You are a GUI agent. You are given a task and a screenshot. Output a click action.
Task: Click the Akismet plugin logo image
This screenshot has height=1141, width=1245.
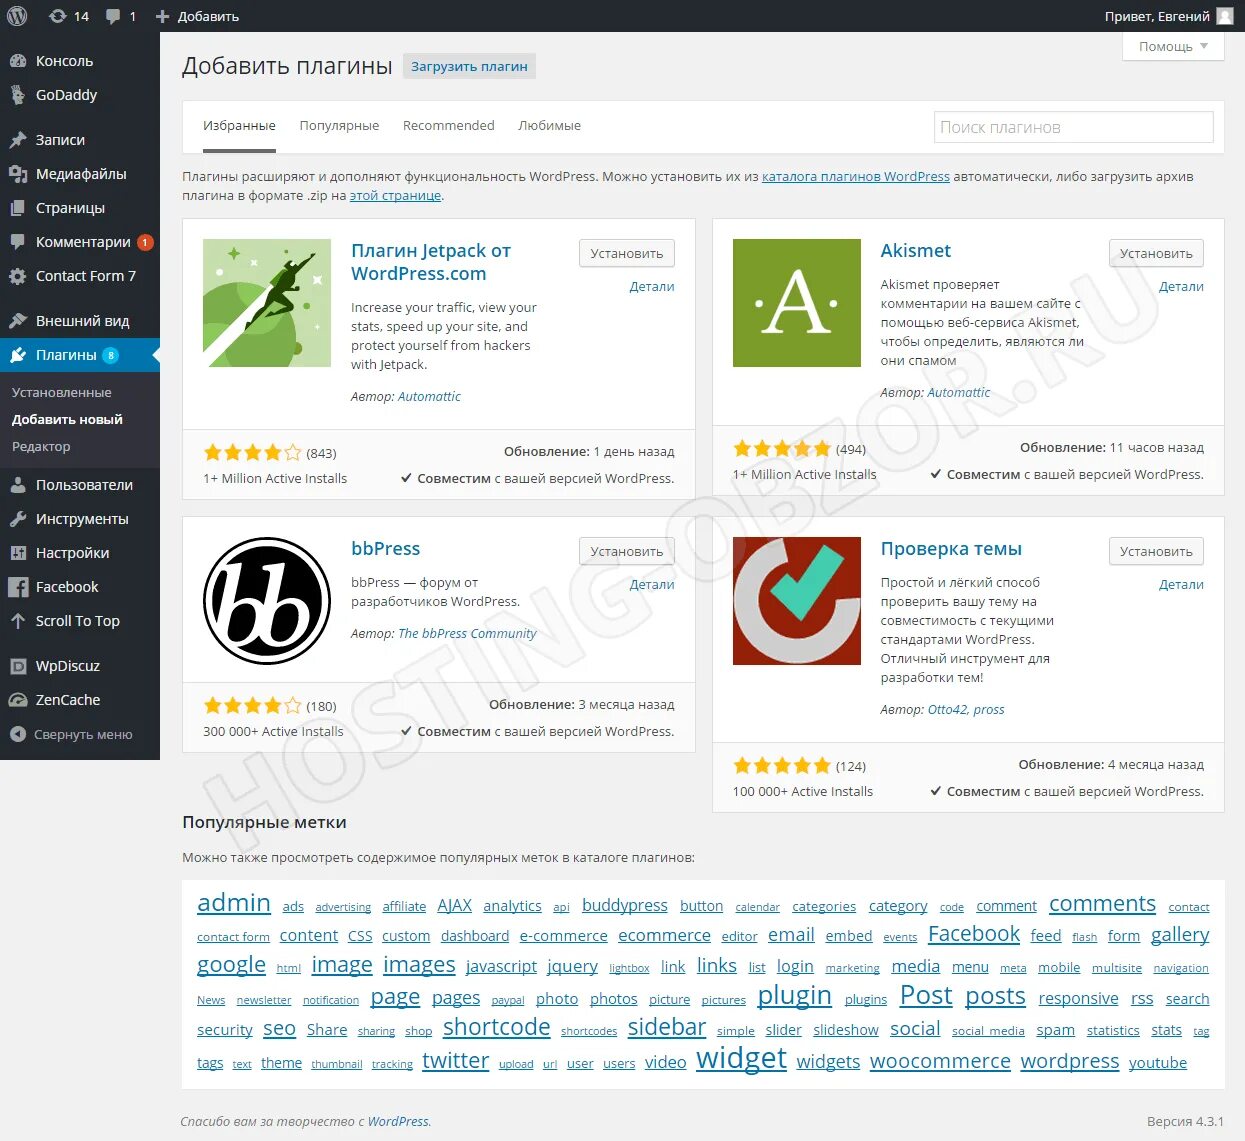pos(797,303)
